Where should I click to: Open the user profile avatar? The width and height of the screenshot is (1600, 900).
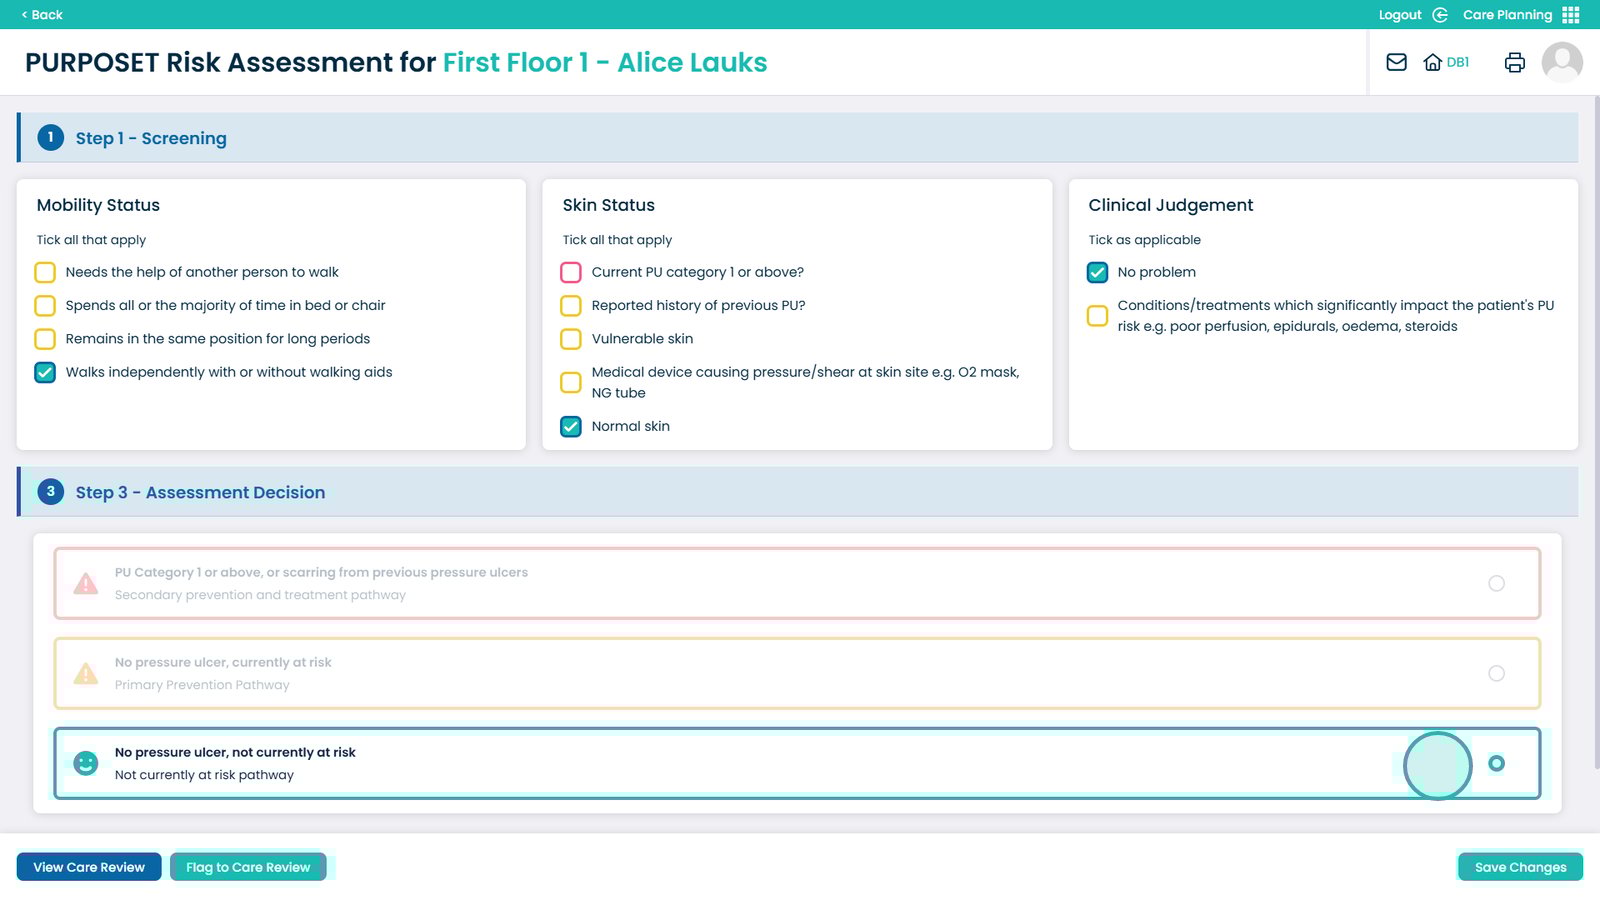(1561, 62)
